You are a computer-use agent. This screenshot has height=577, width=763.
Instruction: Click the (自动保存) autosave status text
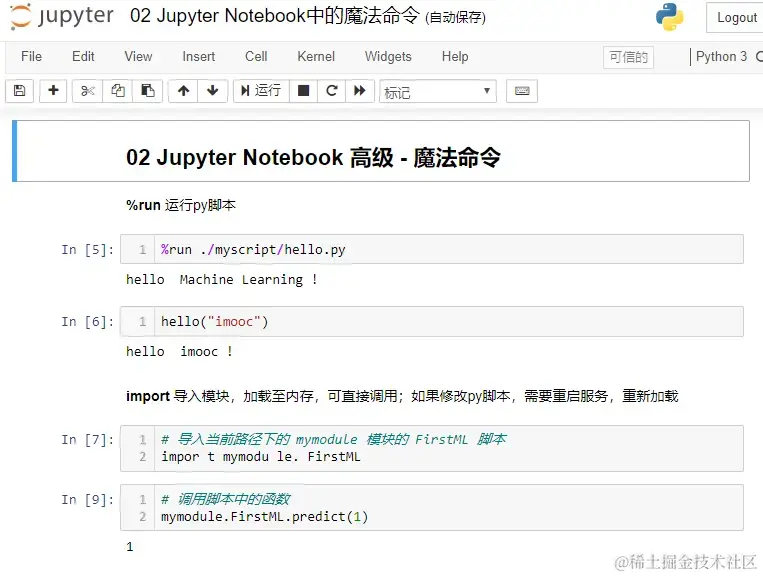(x=455, y=18)
